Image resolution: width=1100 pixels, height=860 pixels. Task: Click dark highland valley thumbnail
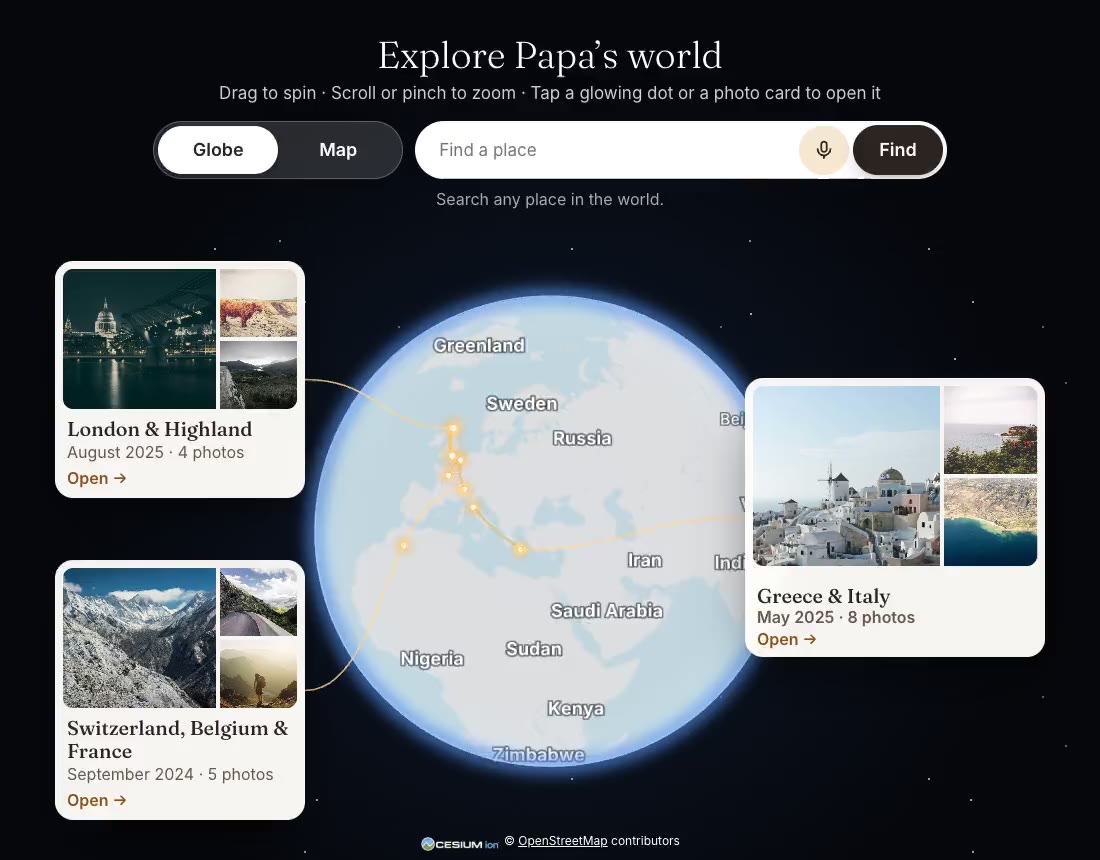pos(258,375)
